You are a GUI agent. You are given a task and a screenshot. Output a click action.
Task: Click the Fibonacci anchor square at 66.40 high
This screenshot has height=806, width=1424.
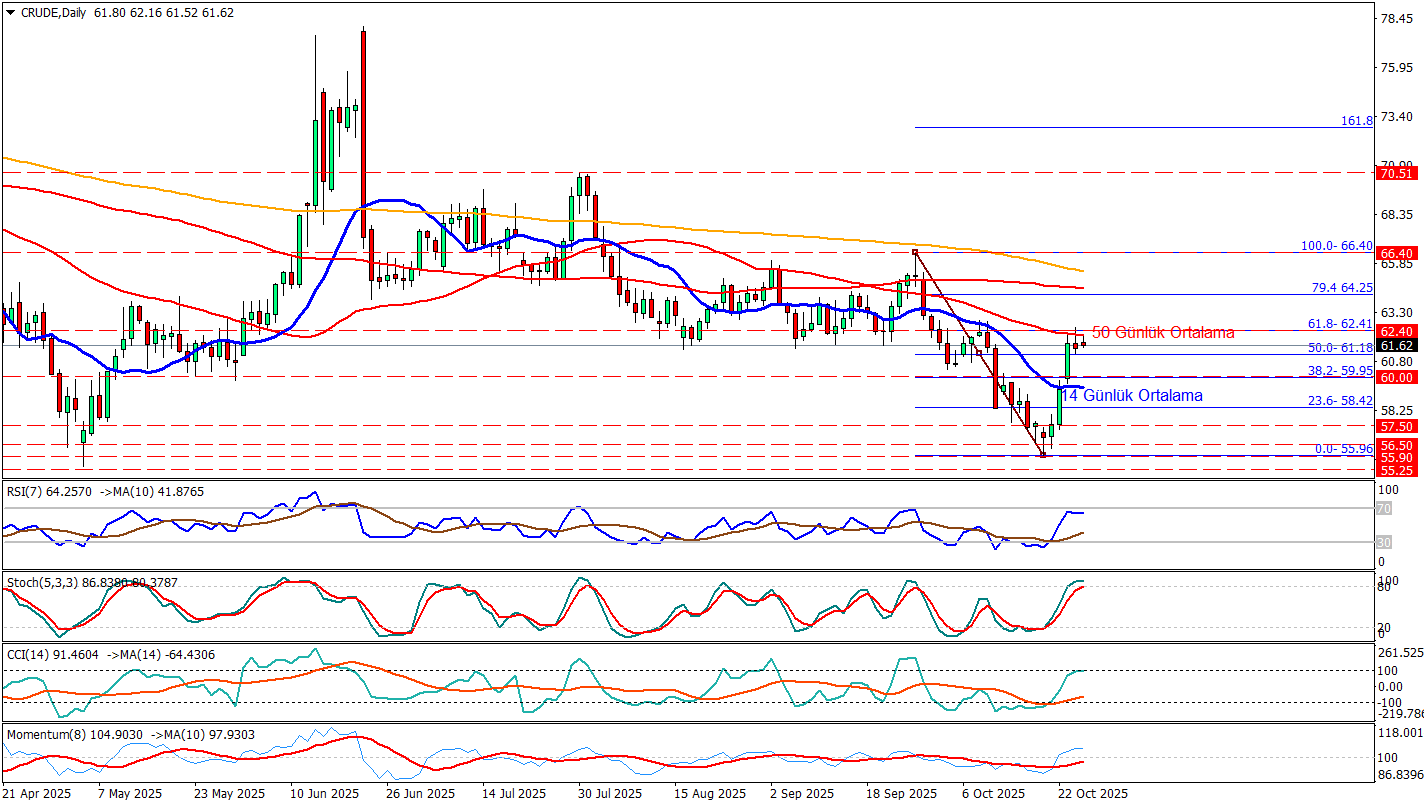point(915,251)
